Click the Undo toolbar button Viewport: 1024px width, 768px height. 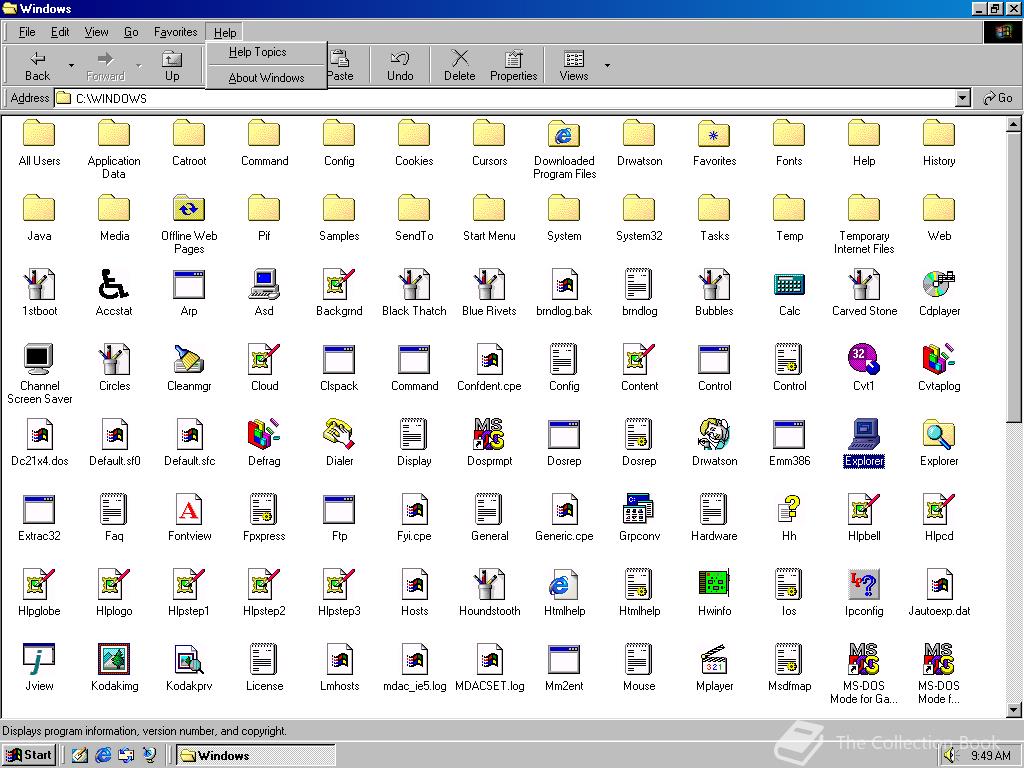pos(400,65)
